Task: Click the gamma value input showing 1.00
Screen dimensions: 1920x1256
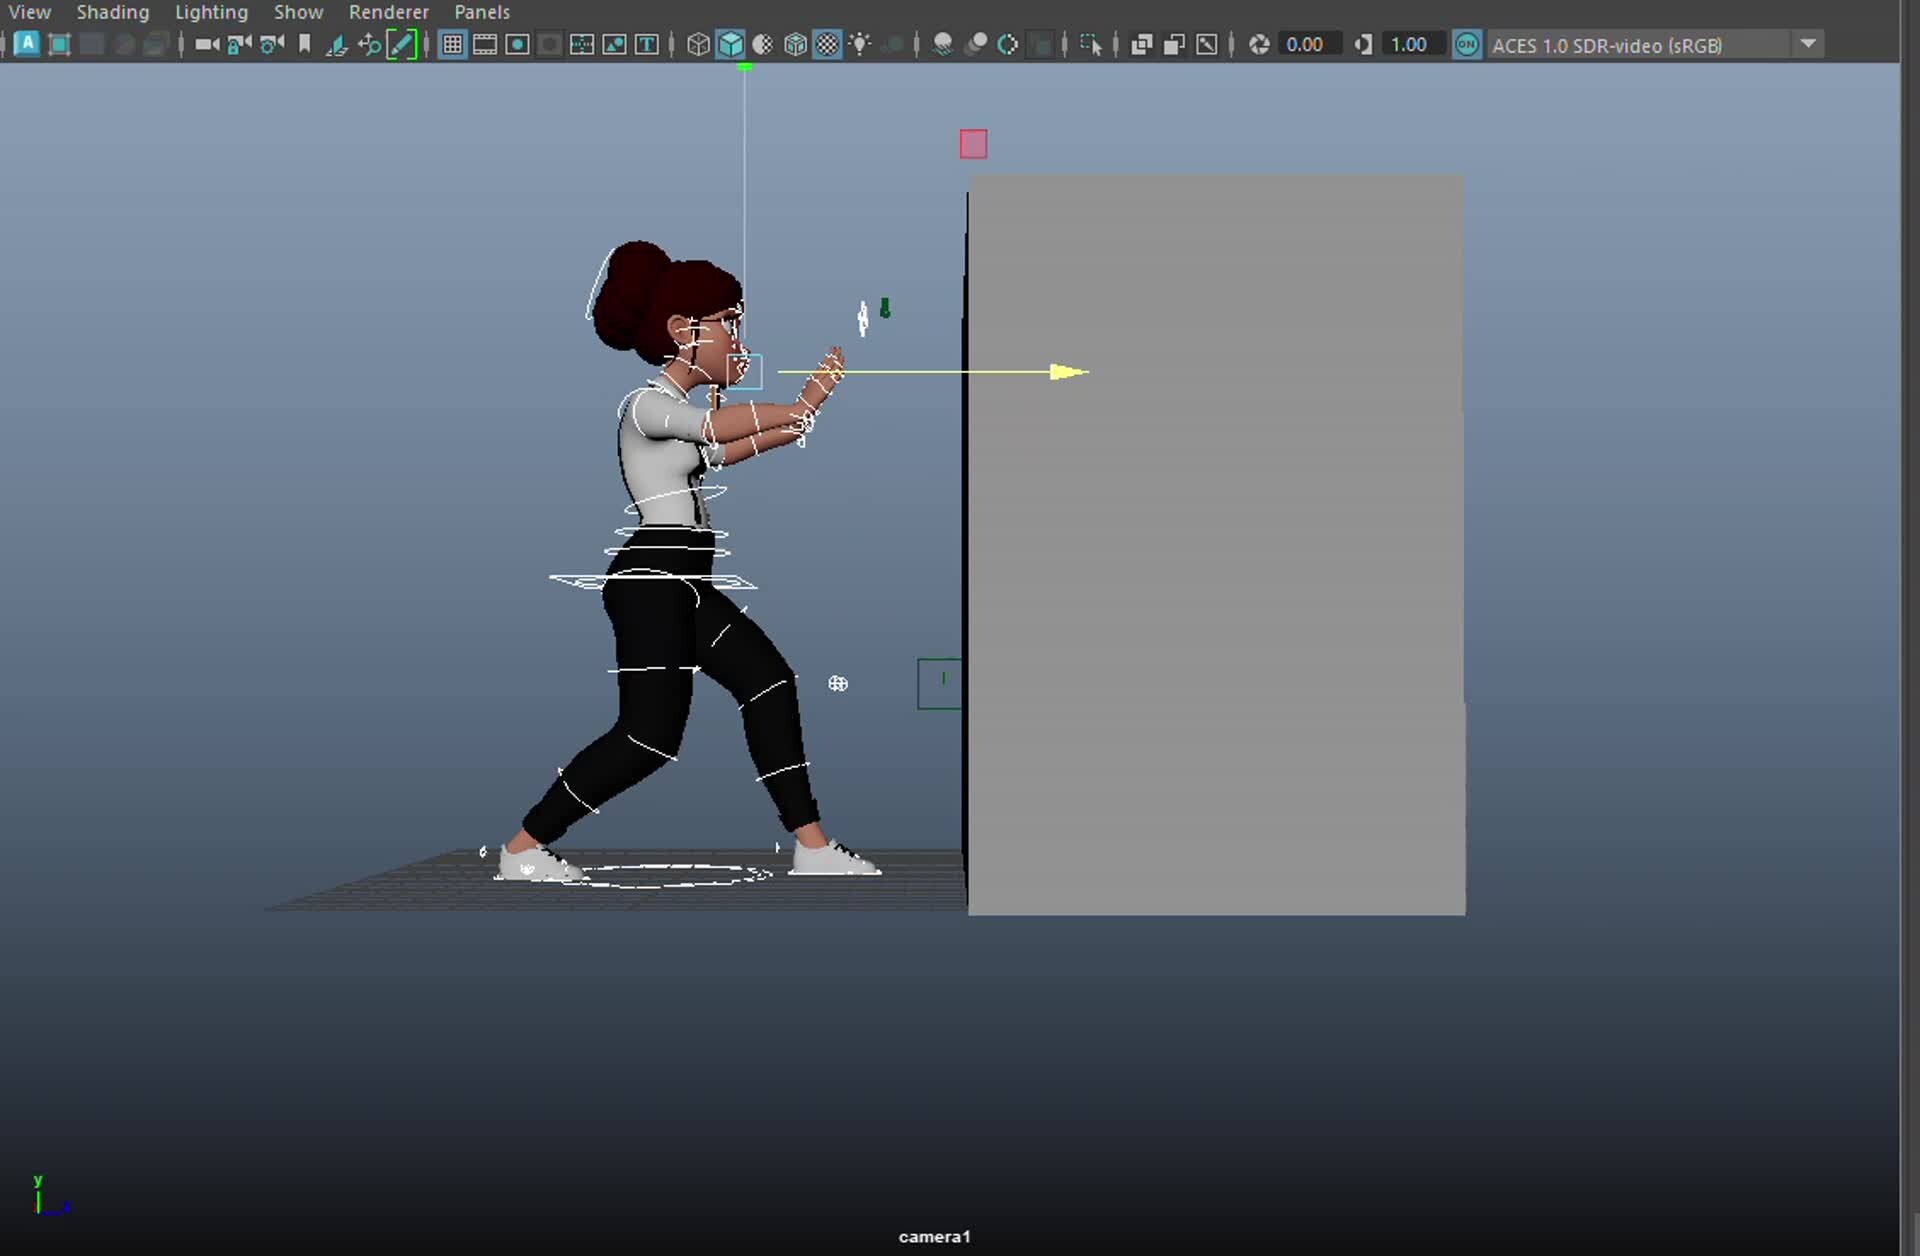Action: (x=1413, y=44)
